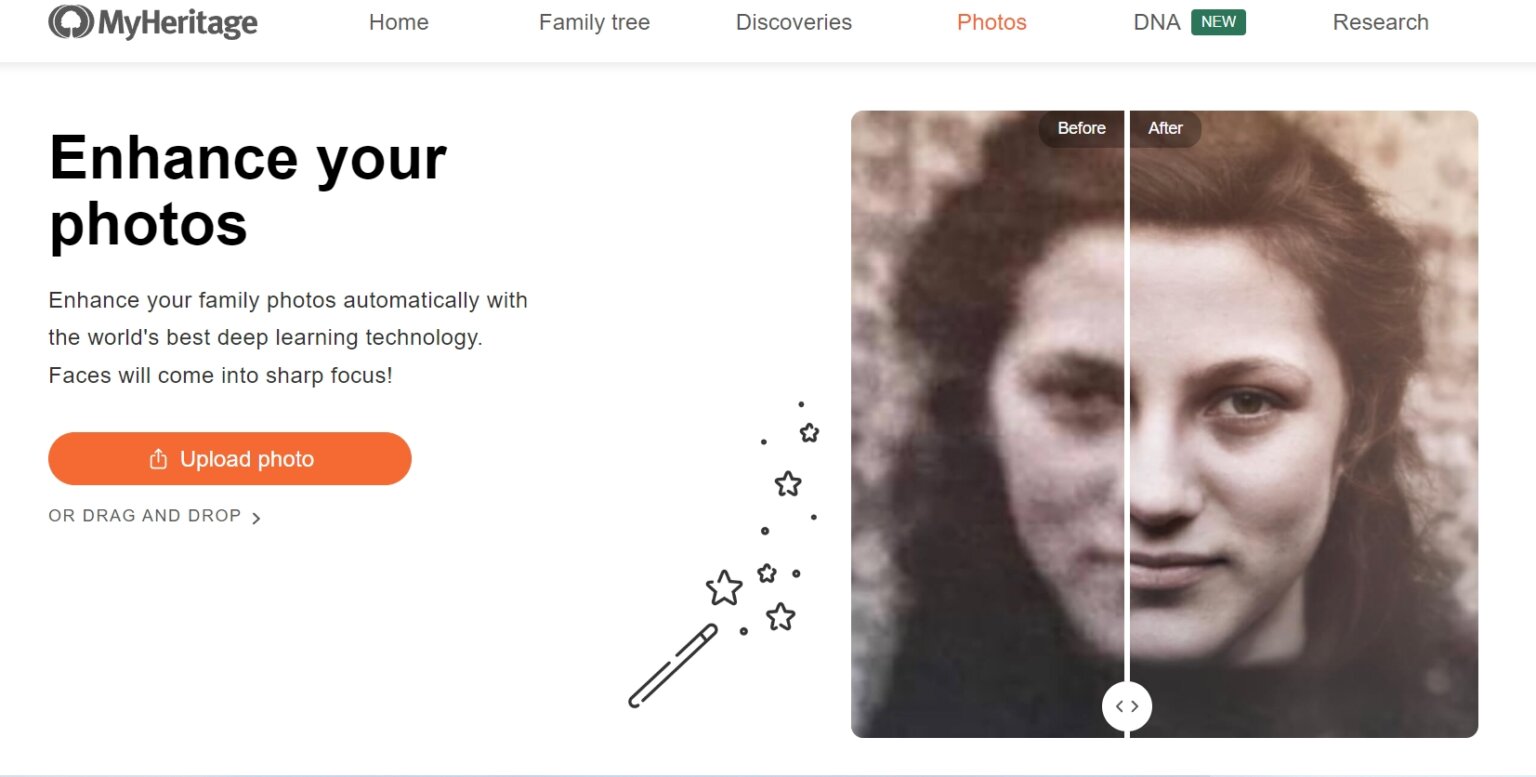
Task: Expand the drag and drop option via its chevron
Action: (x=257, y=517)
